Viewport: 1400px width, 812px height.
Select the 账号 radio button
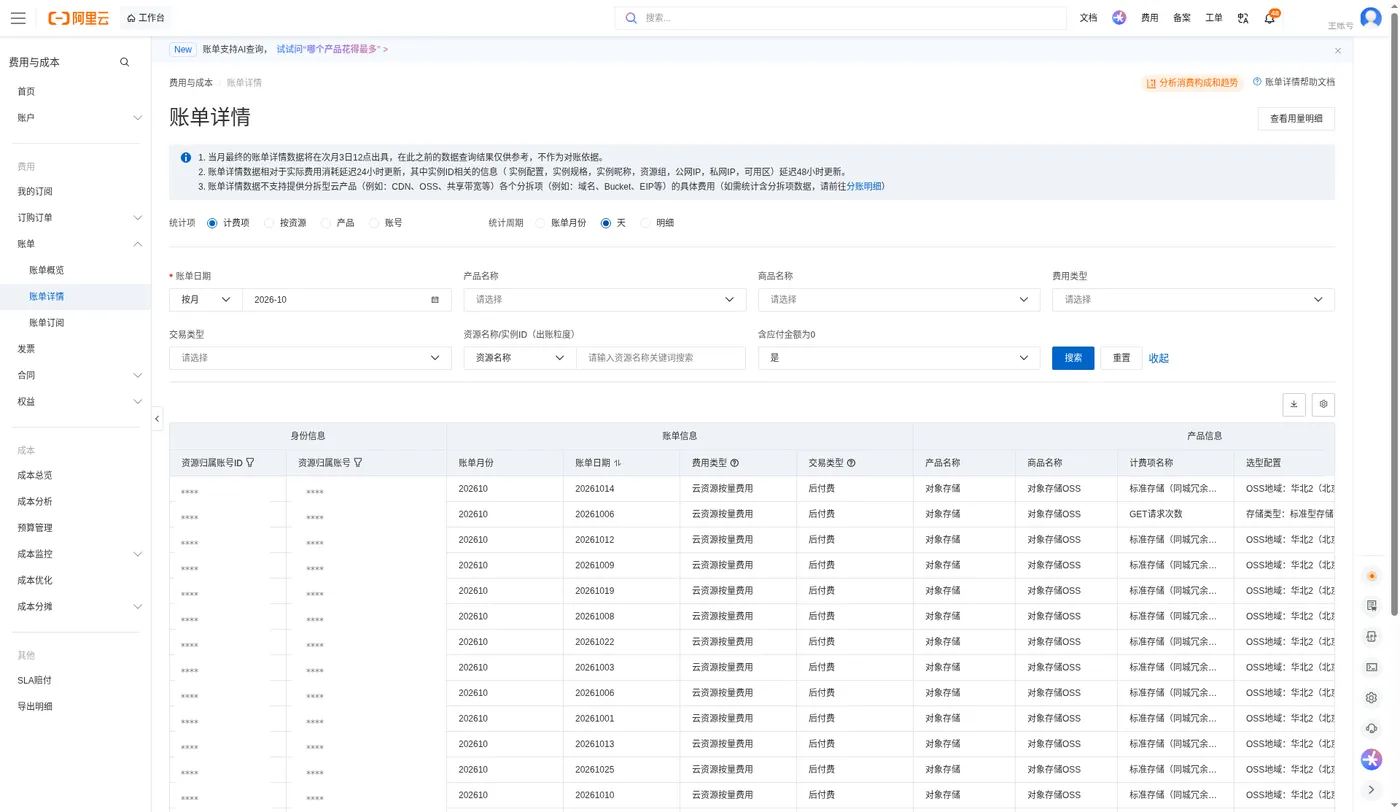[374, 223]
